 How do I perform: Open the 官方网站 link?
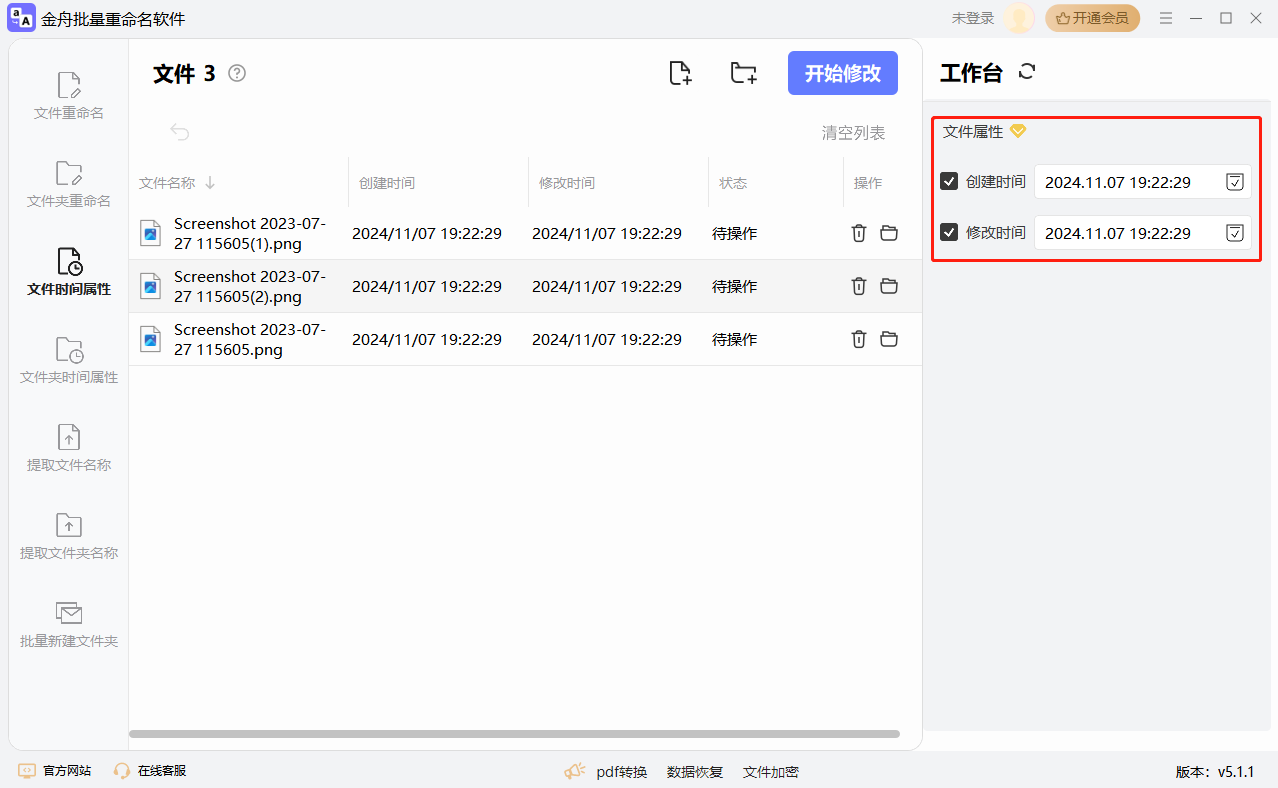coord(55,771)
